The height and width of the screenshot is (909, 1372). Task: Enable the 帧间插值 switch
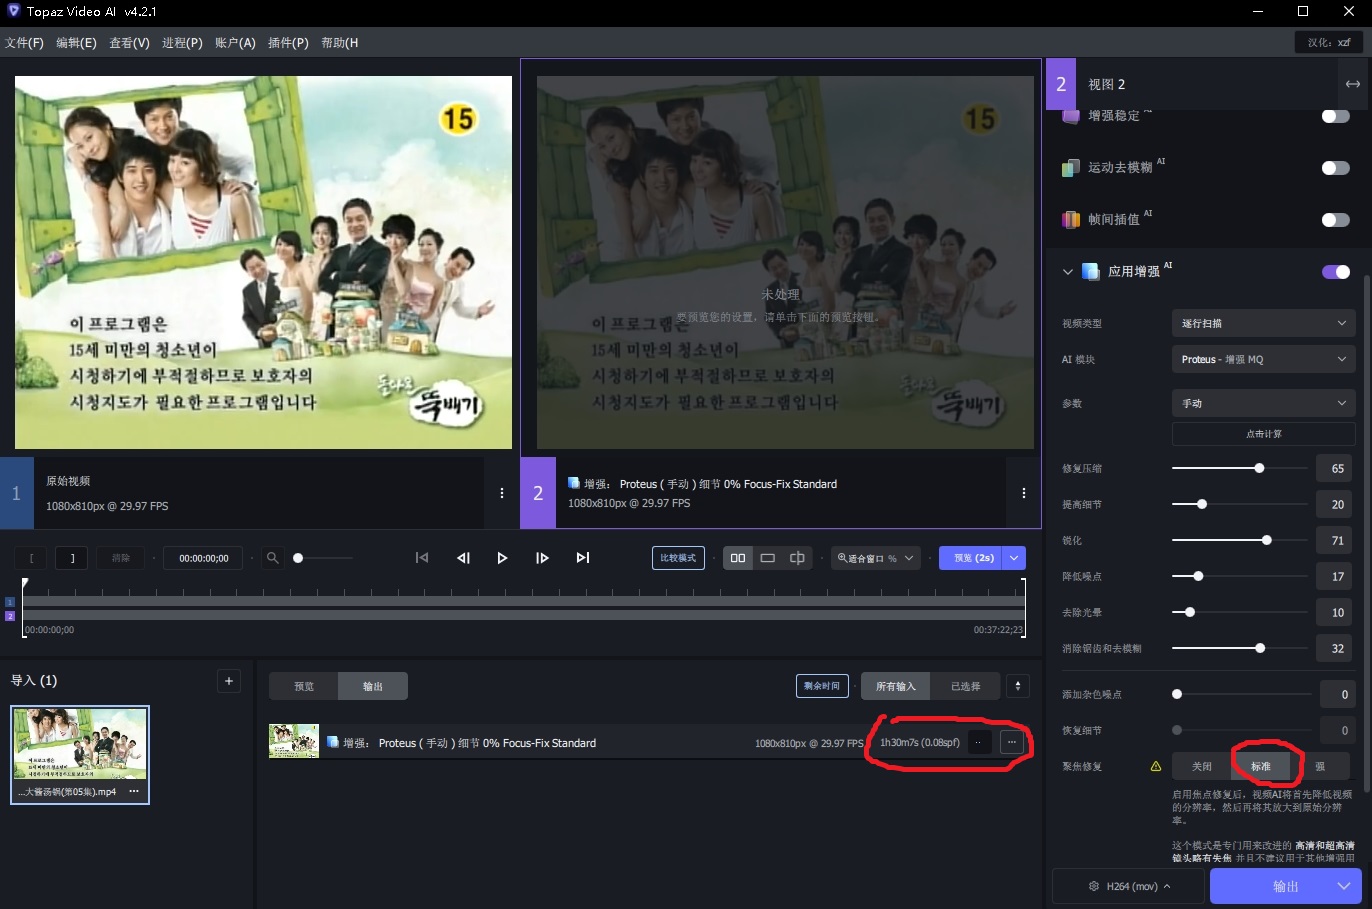[1335, 220]
